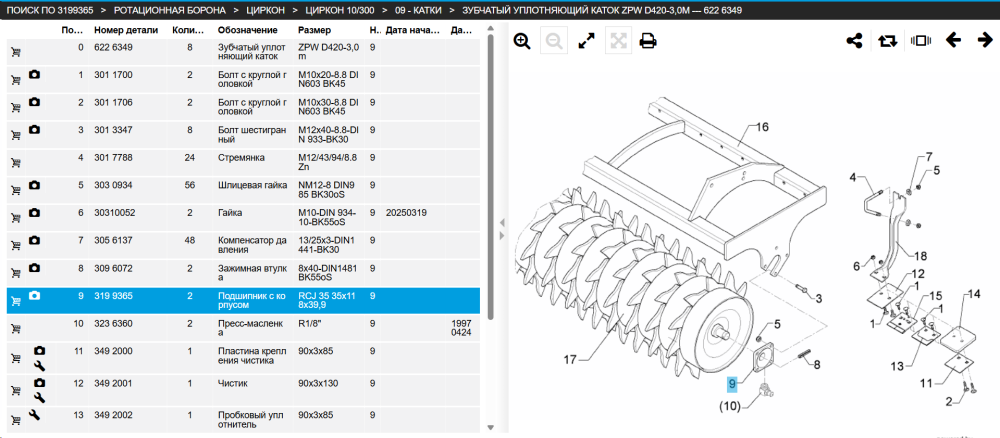Open camera icon for part 303 0934
Image resolution: width=1000 pixels, height=438 pixels.
[x=34, y=185]
